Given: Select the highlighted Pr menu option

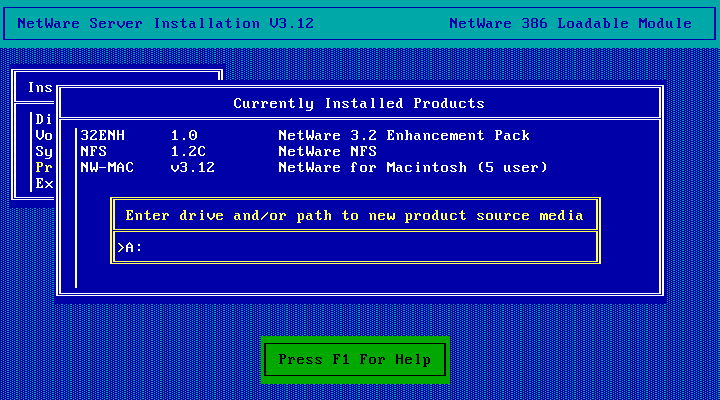Looking at the screenshot, I should (x=44, y=168).
